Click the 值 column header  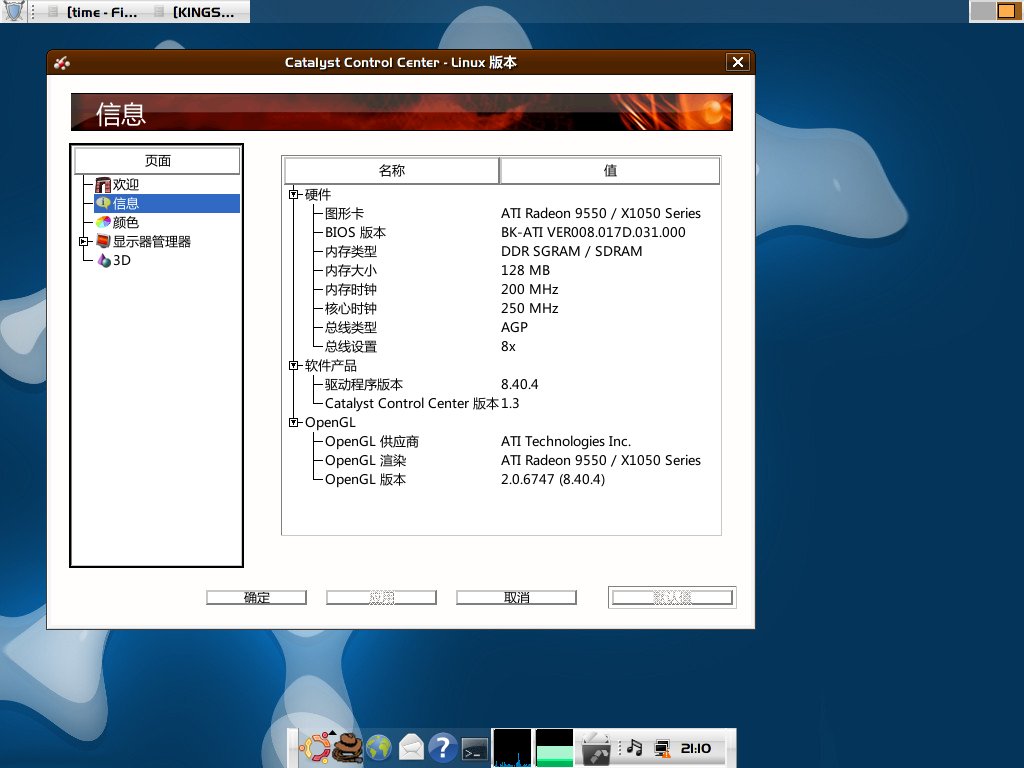click(611, 170)
